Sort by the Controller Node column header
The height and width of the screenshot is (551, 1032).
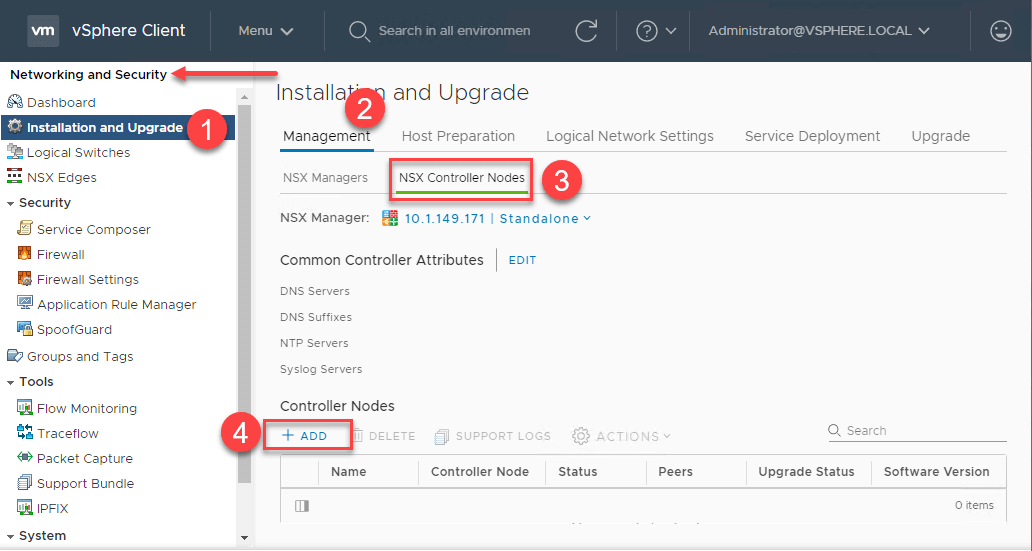[480, 471]
